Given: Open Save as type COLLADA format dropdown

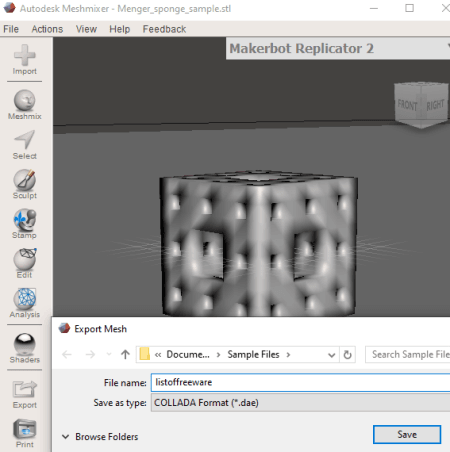Looking at the screenshot, I should pos(300,403).
